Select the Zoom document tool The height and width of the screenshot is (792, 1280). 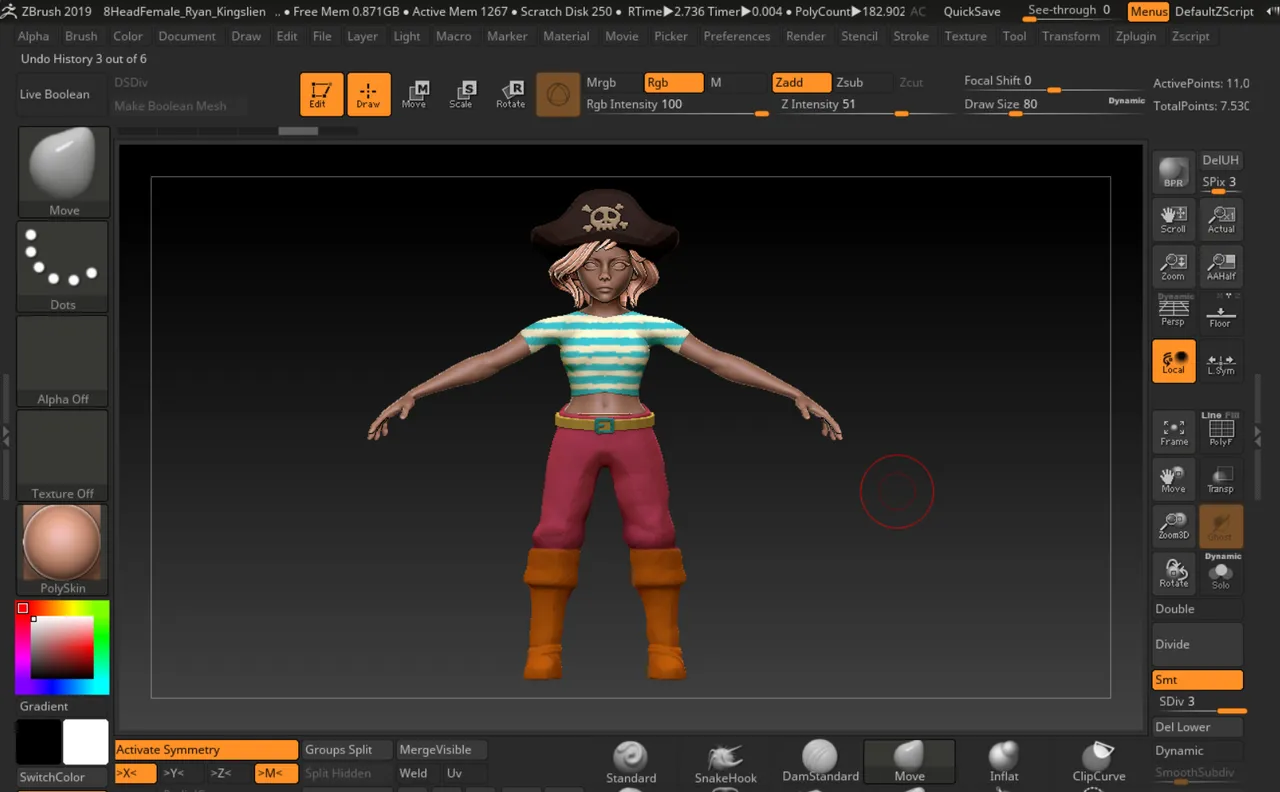1173,266
